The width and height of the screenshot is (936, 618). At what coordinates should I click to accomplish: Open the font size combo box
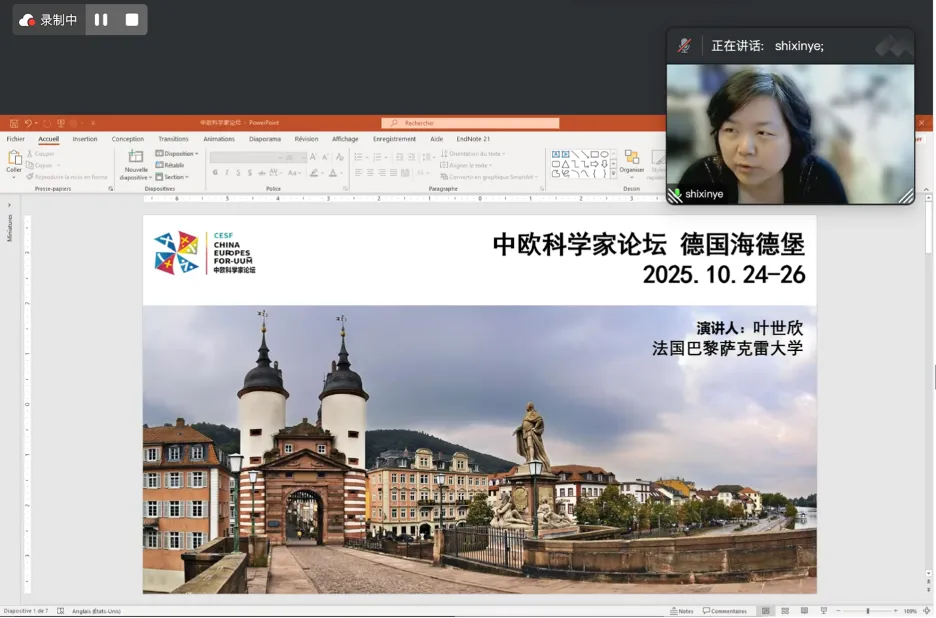(x=295, y=157)
